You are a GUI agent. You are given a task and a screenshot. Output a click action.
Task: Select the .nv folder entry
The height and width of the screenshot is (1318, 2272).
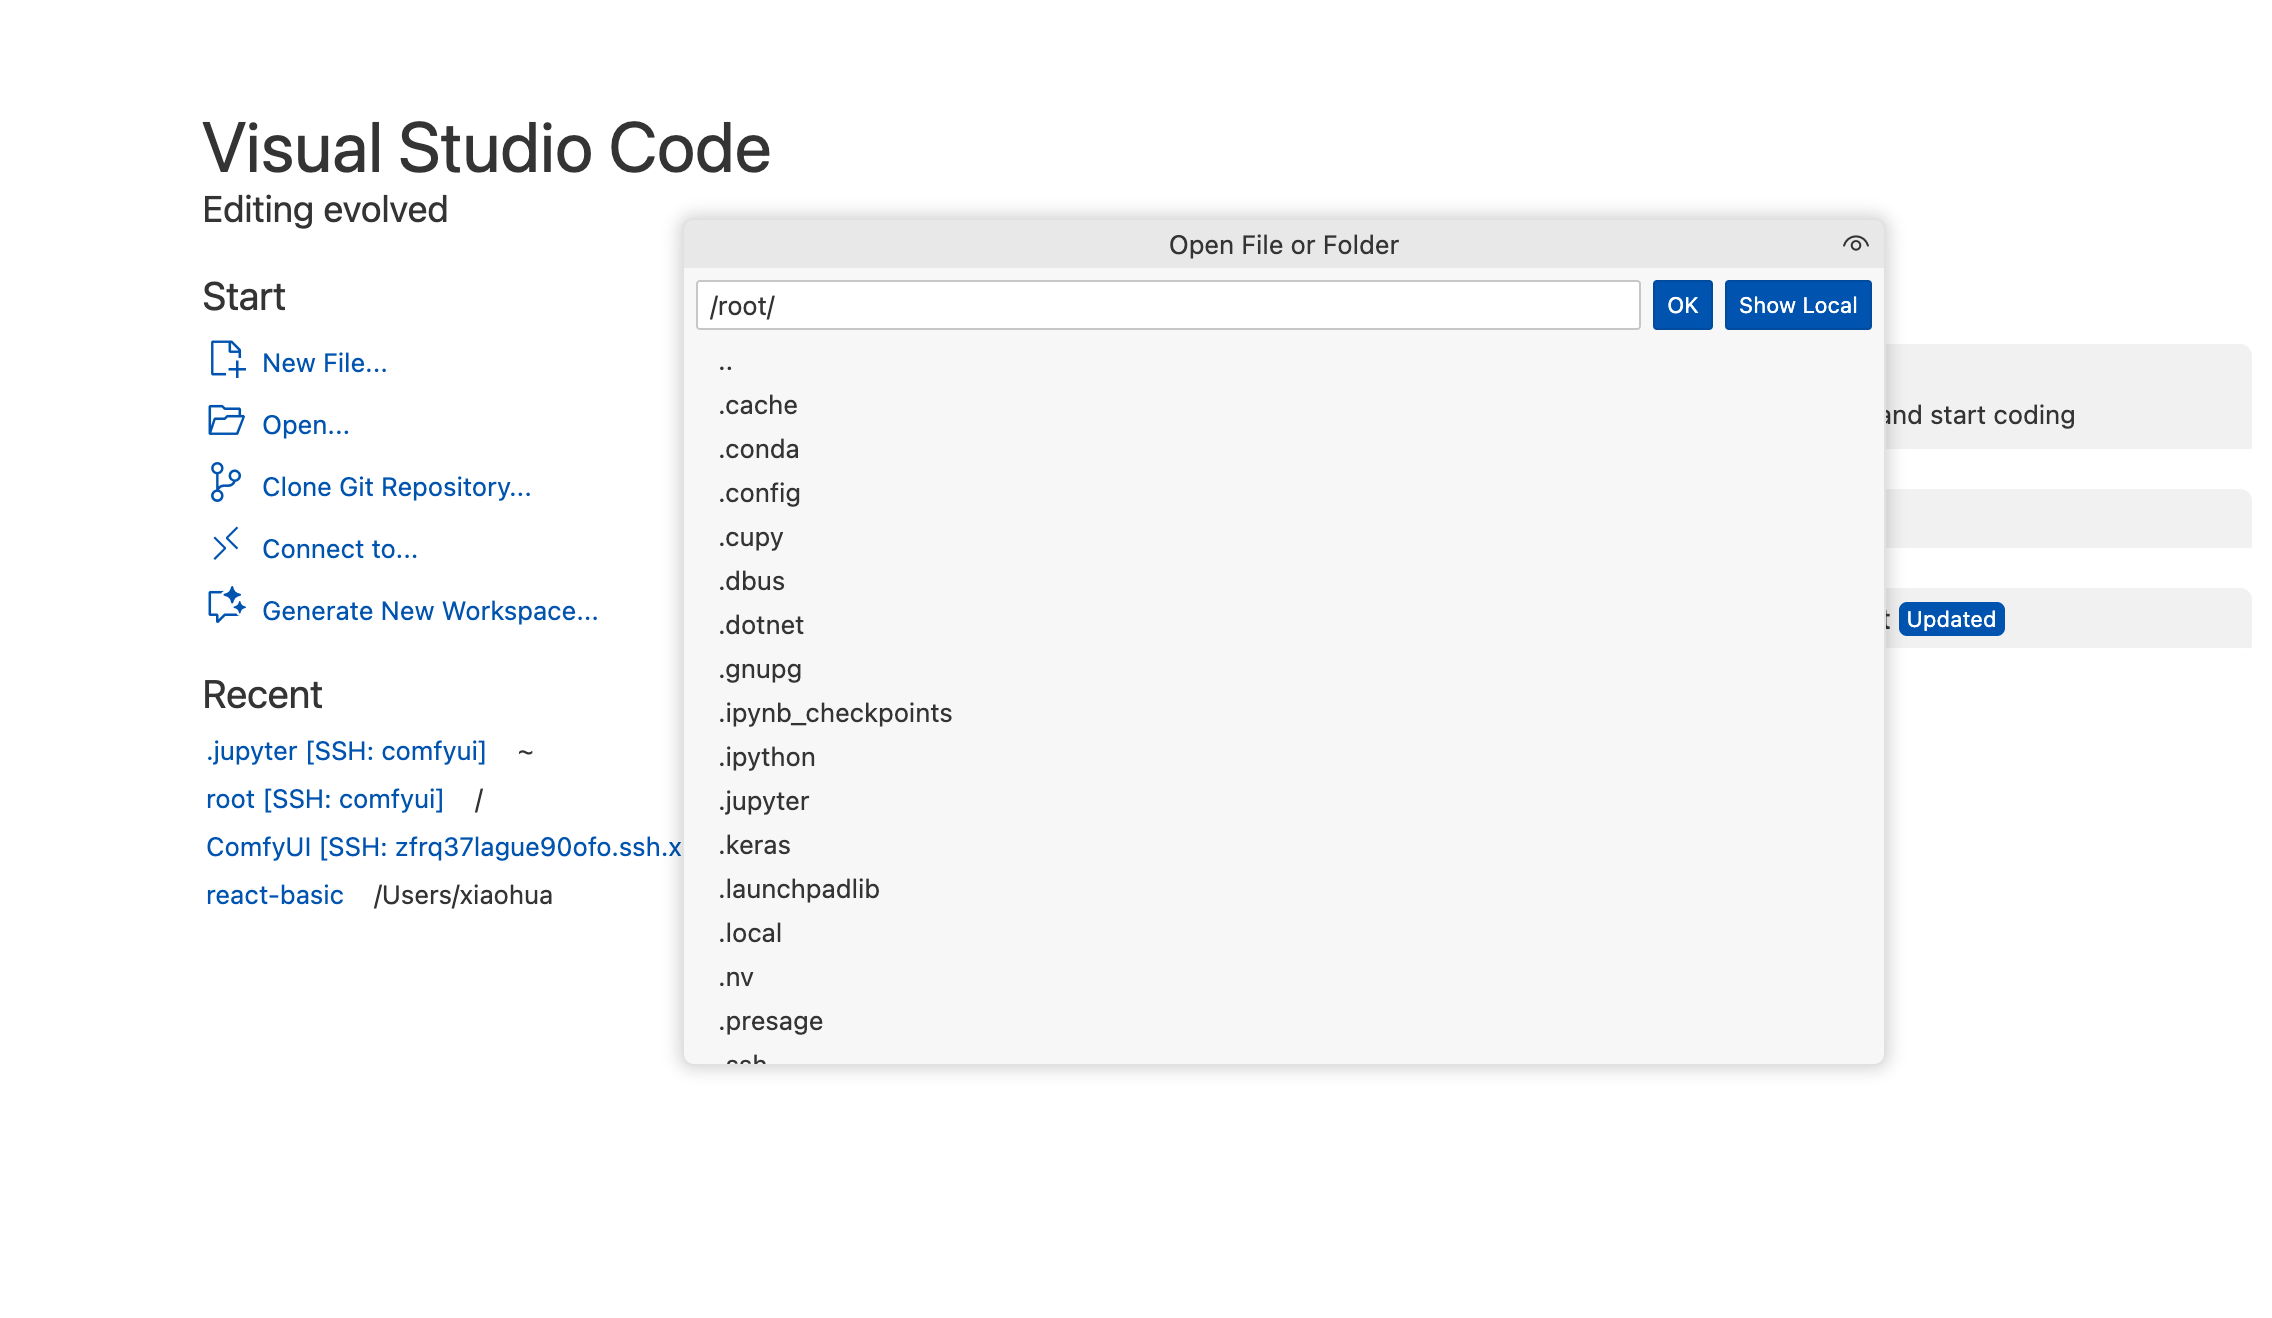point(1283,977)
